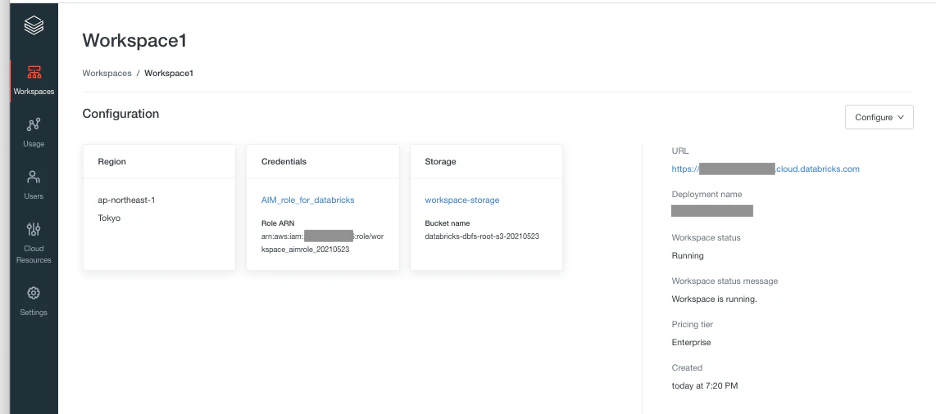
Task: Click the "today at 7:20 PM" timestamp
Action: pyautogui.click(x=705, y=386)
